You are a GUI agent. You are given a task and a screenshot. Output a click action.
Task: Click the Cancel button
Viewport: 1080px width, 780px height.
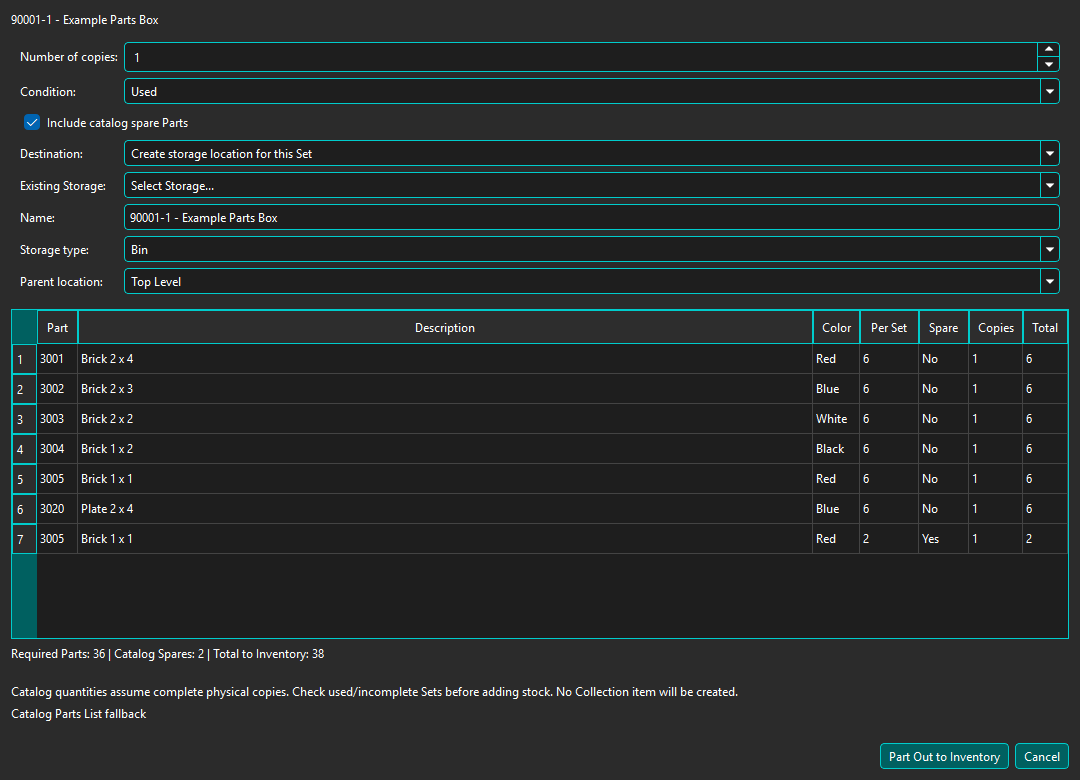point(1041,757)
